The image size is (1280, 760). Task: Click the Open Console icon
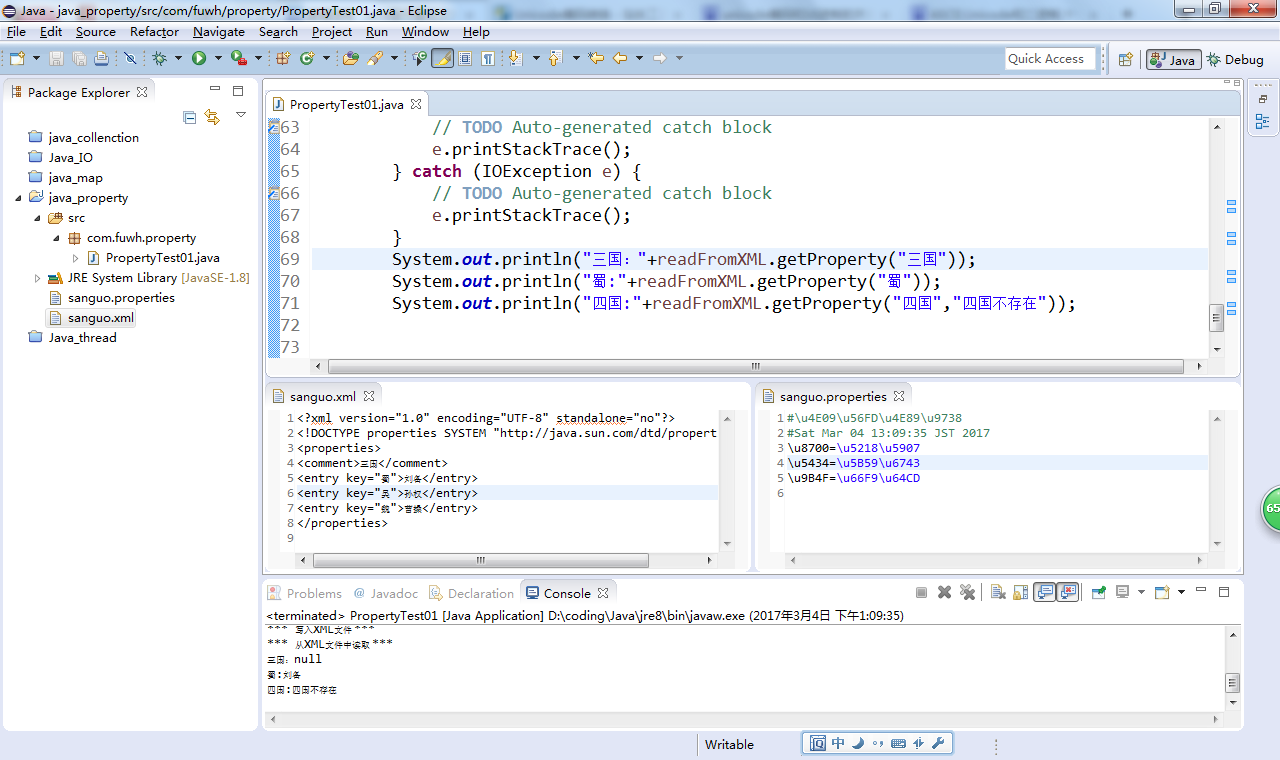coord(1162,592)
